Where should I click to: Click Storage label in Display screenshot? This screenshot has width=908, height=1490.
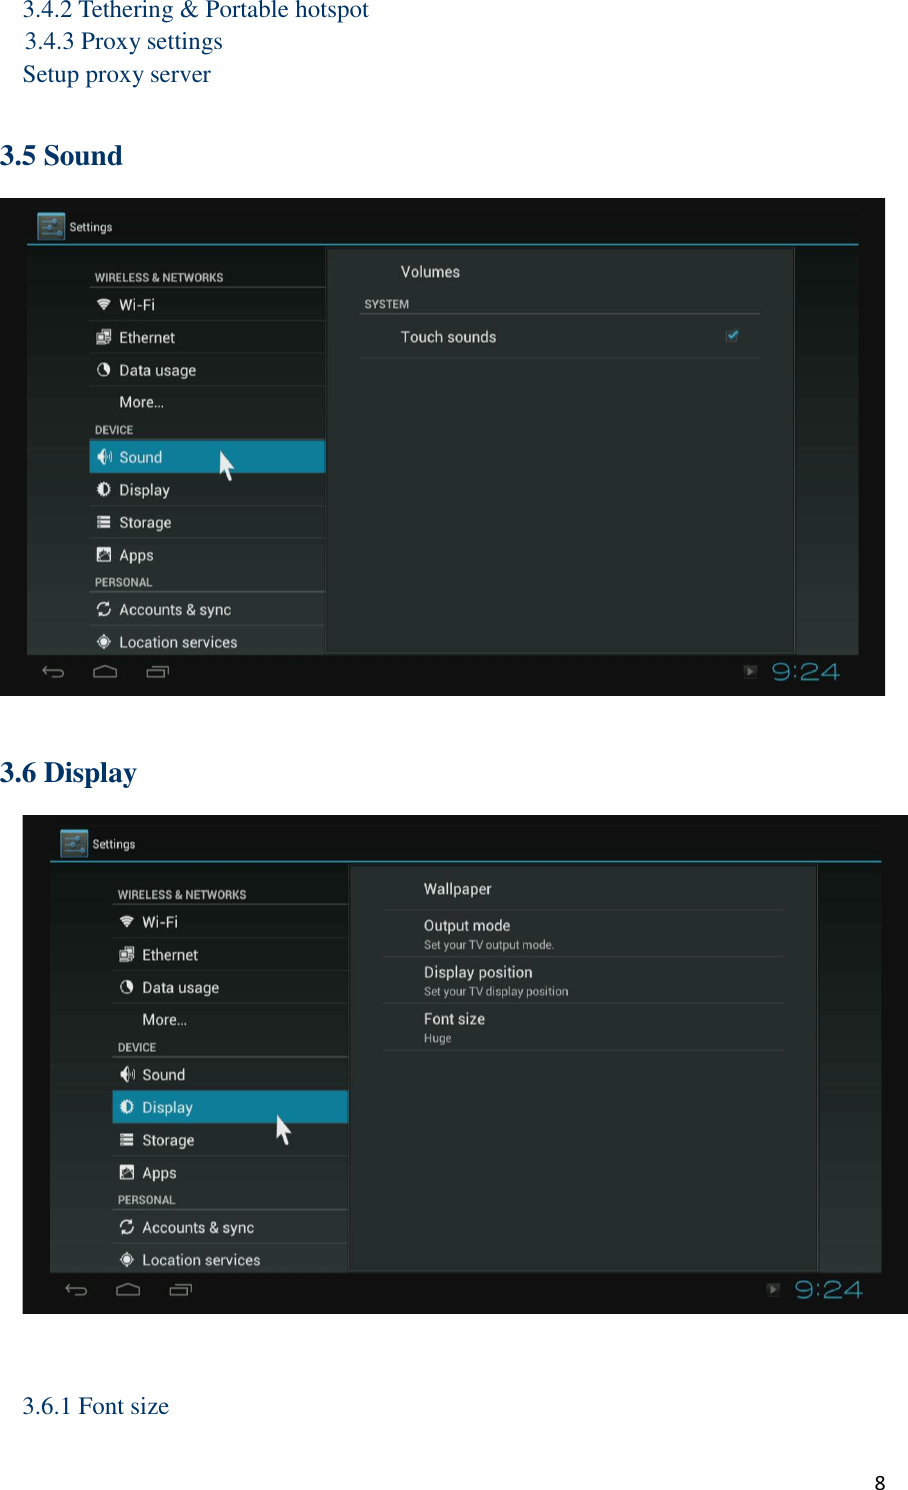pyautogui.click(x=168, y=1140)
